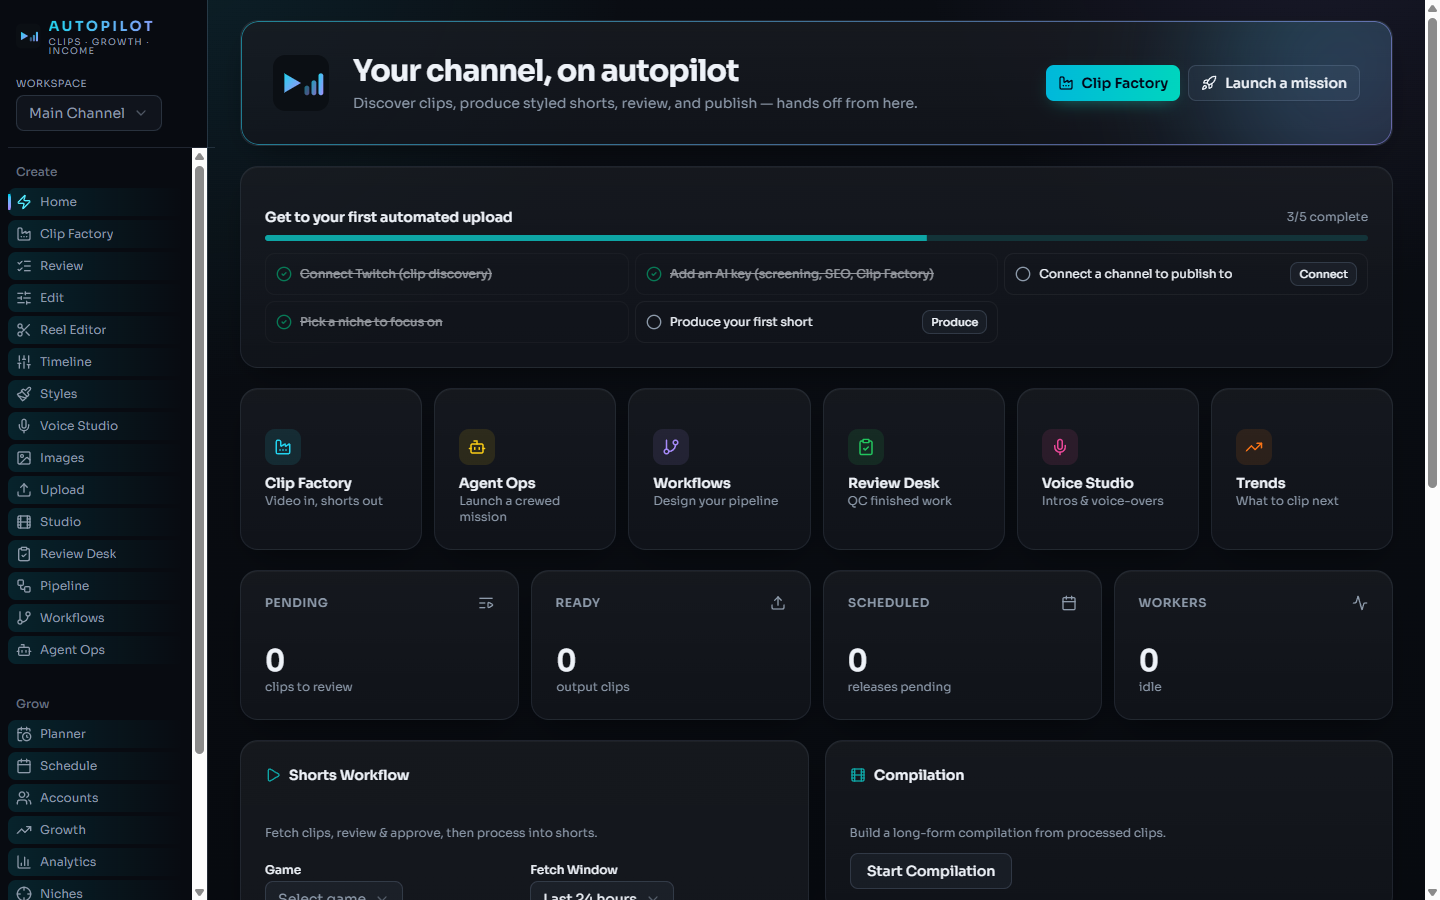Image resolution: width=1440 pixels, height=900 pixels.
Task: Click the Planner calendar icon in sidebar
Action: 24,734
